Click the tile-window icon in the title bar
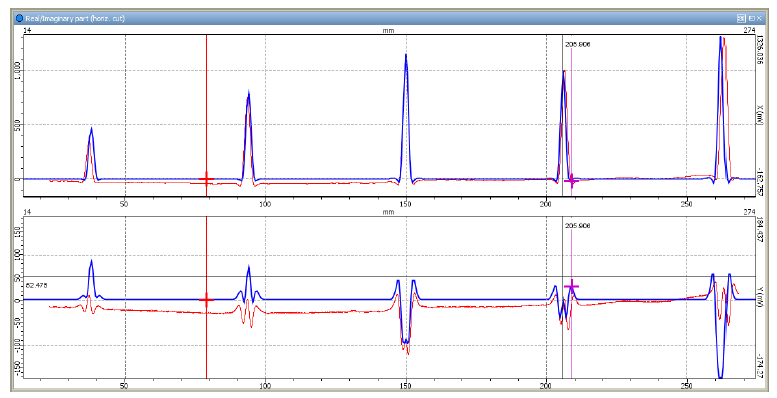This screenshot has width=777, height=398. pos(741,18)
